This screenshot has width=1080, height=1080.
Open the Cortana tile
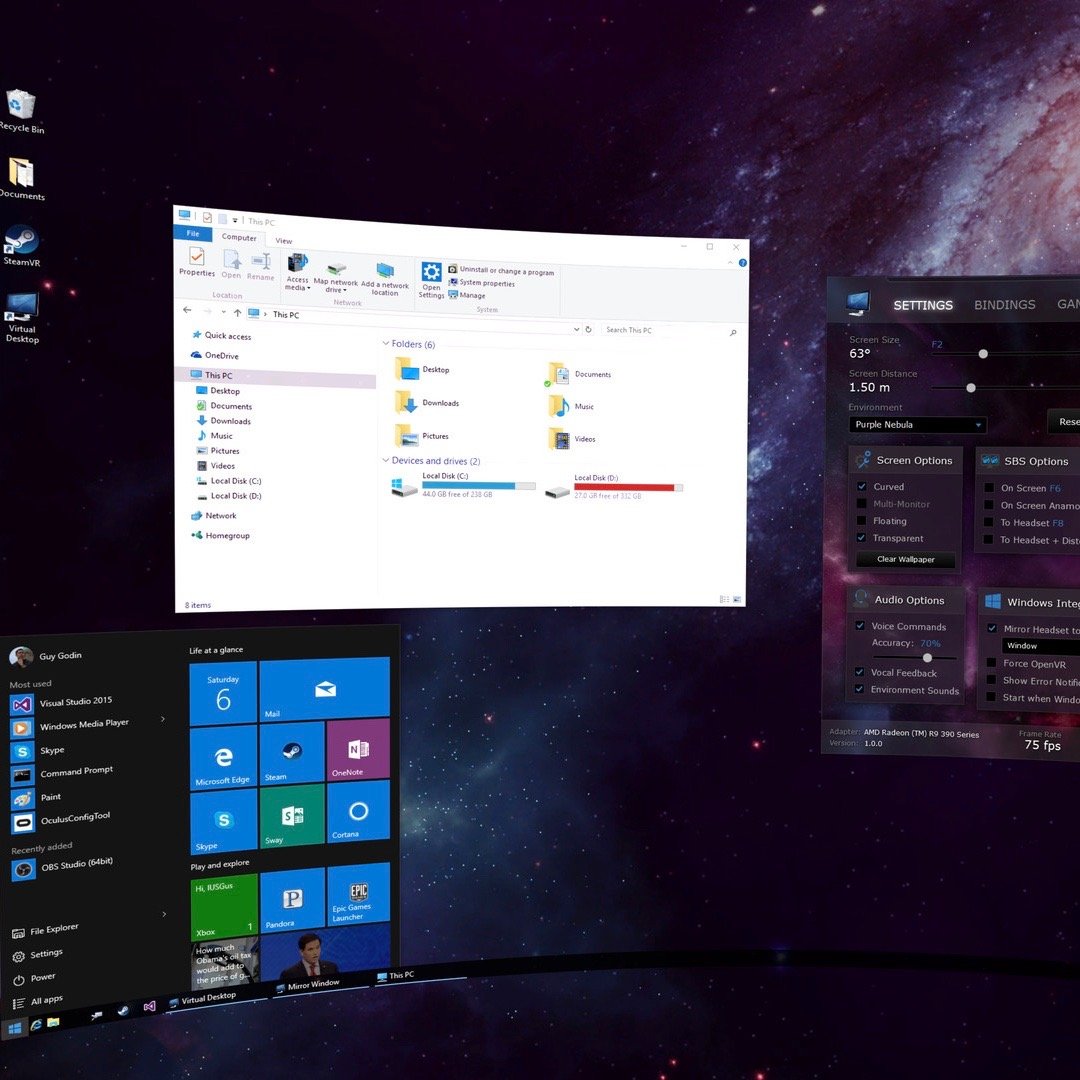pyautogui.click(x=358, y=811)
